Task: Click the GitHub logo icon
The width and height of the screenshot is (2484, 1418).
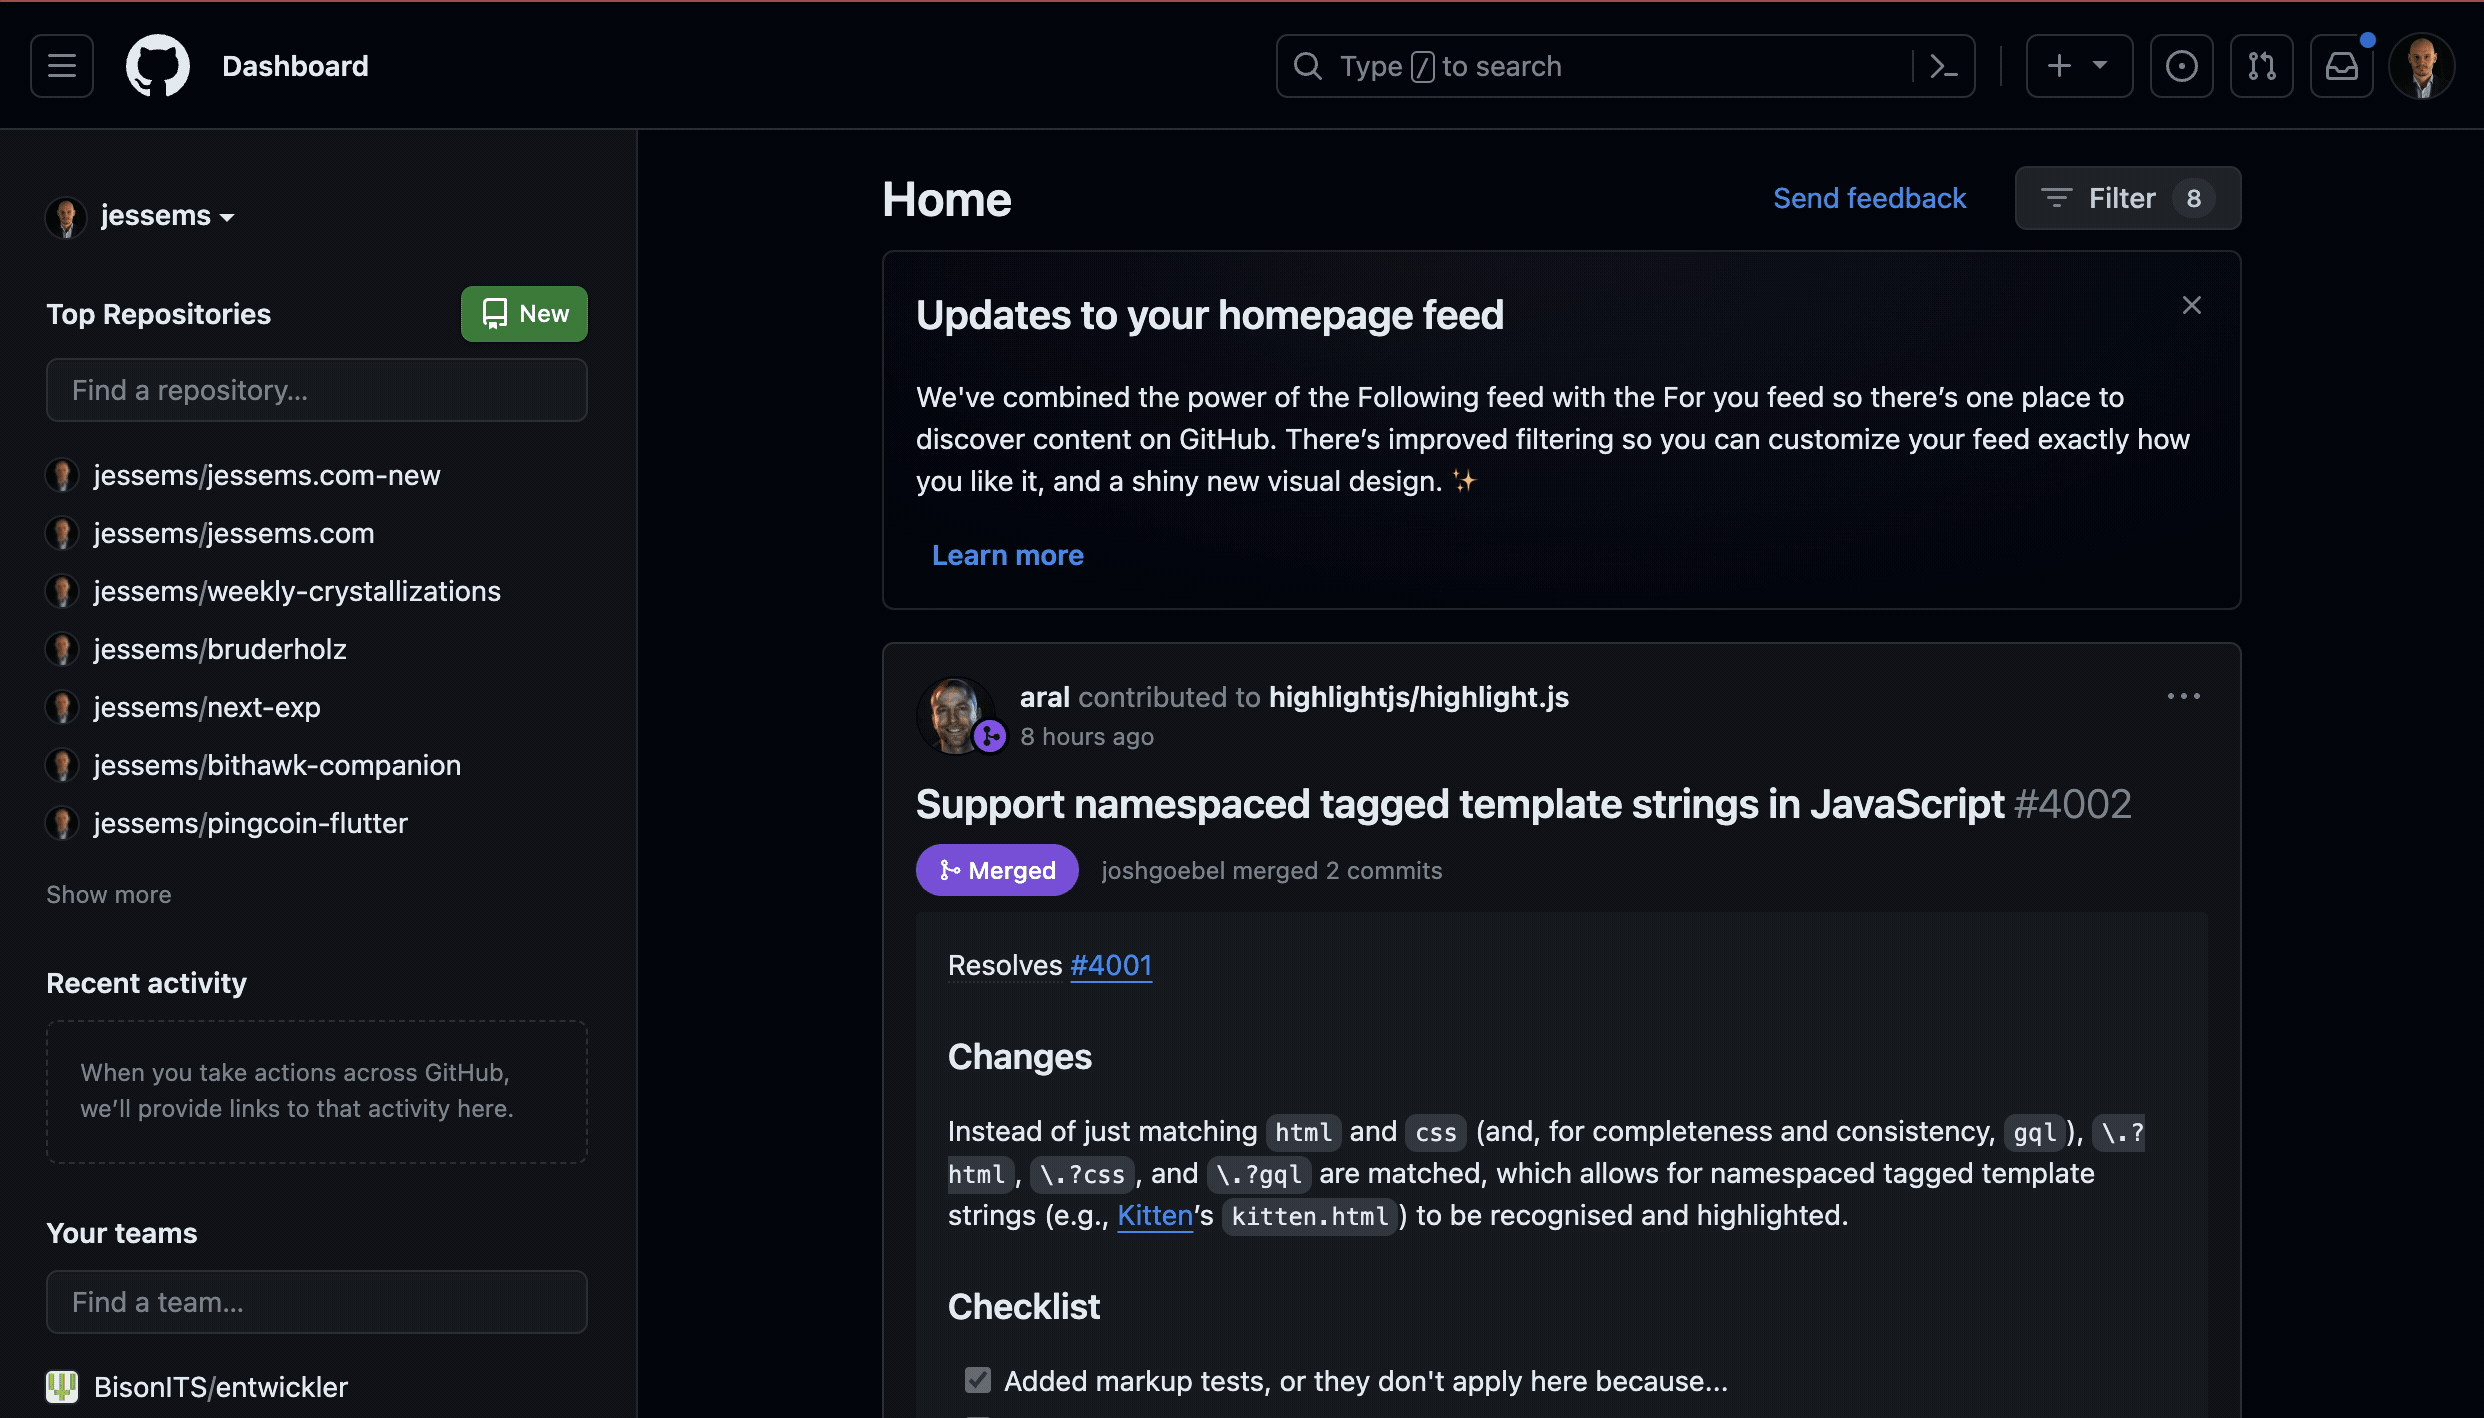Action: pyautogui.click(x=158, y=66)
